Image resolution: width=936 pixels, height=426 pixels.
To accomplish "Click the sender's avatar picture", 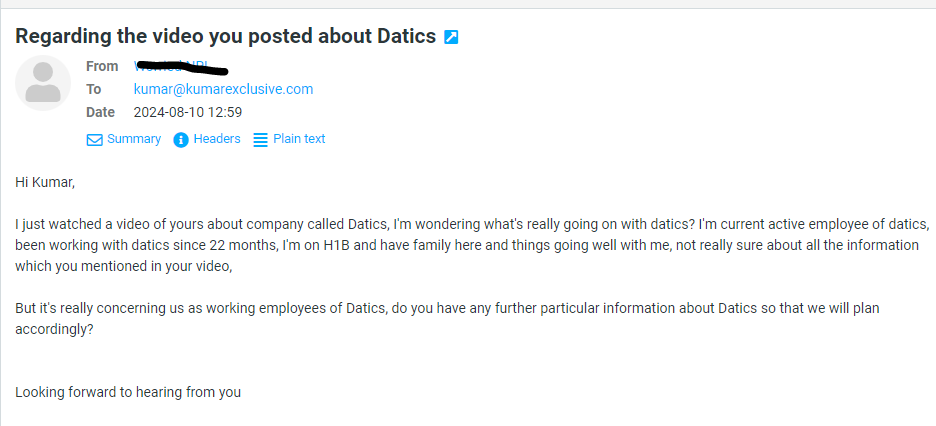I will click(x=43, y=83).
